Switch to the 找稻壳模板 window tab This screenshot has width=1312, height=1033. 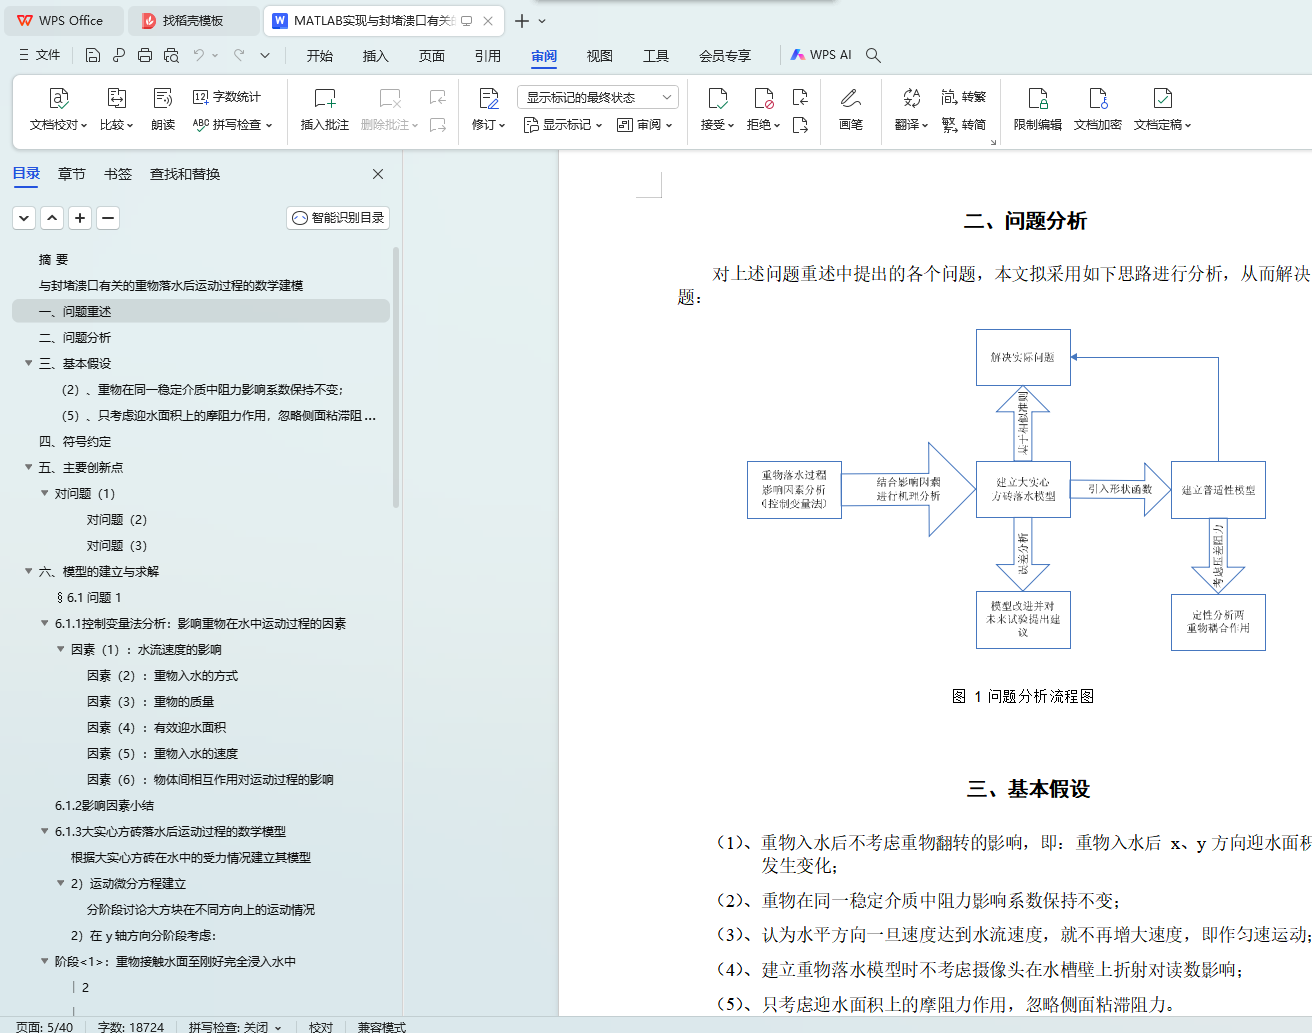pyautogui.click(x=192, y=20)
